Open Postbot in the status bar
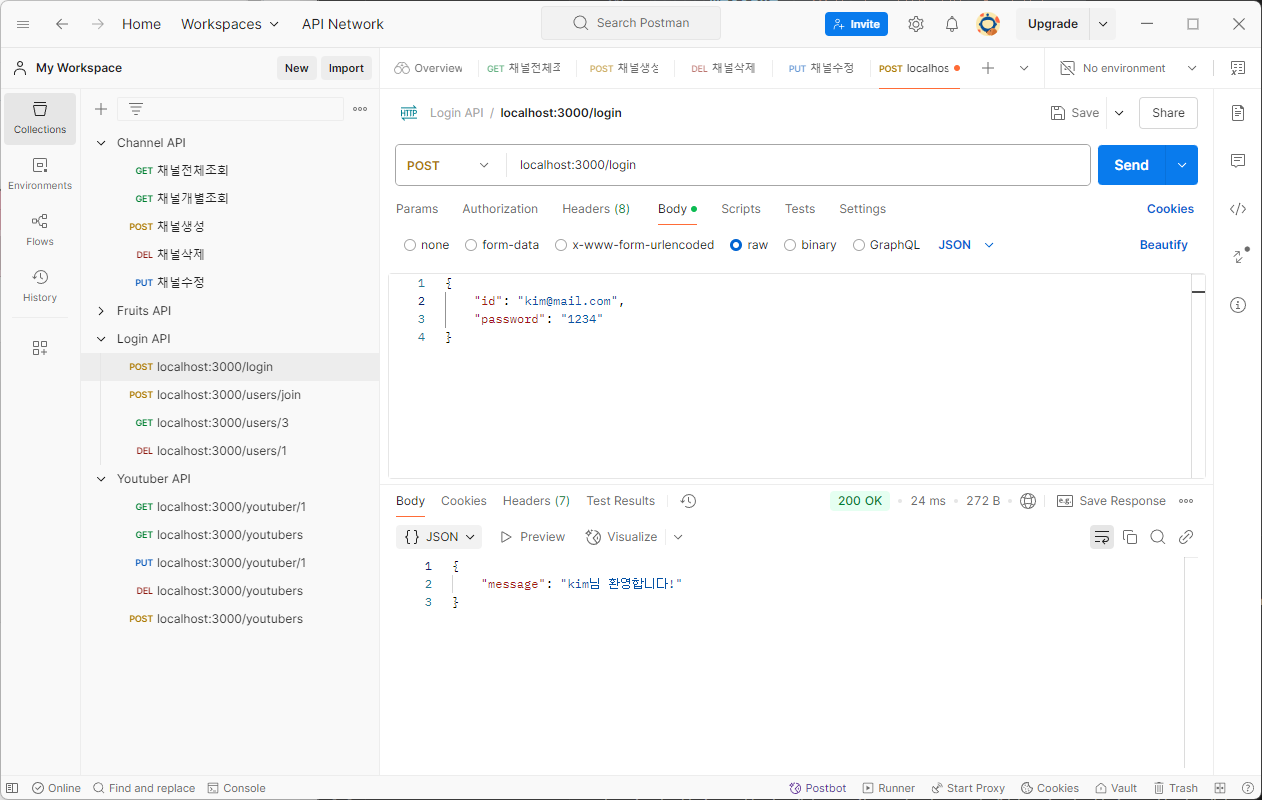This screenshot has width=1262, height=800. (817, 788)
